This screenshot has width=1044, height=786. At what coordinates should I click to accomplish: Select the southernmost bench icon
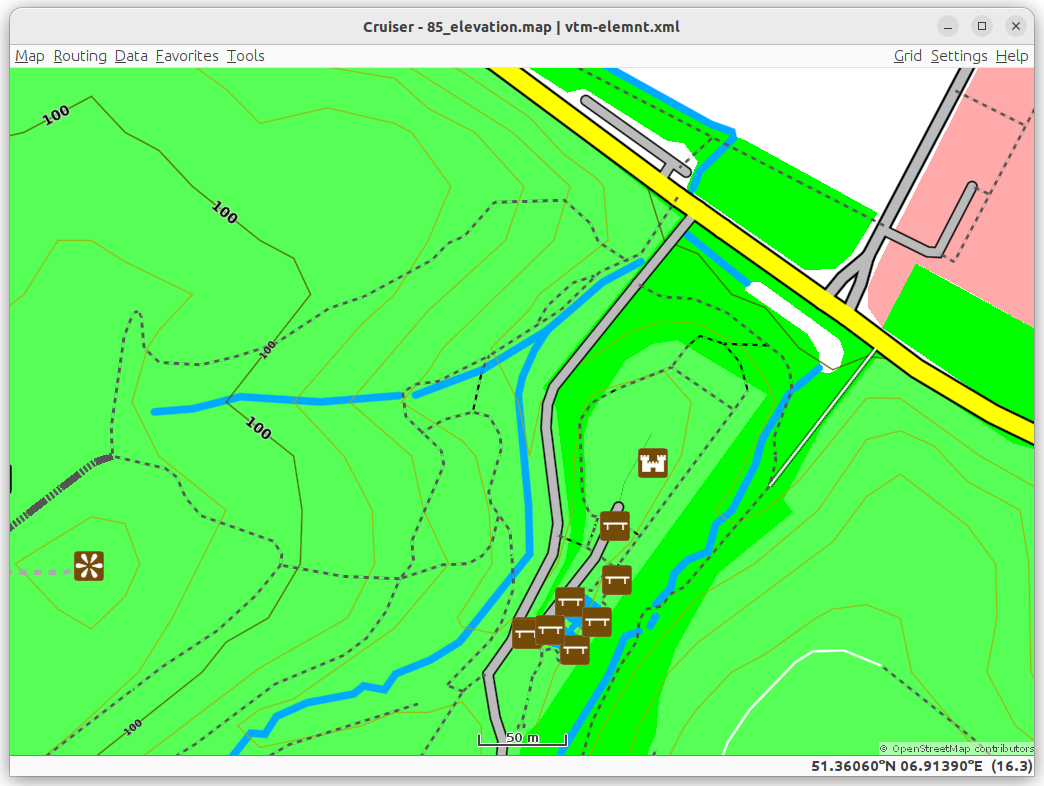[x=574, y=650]
